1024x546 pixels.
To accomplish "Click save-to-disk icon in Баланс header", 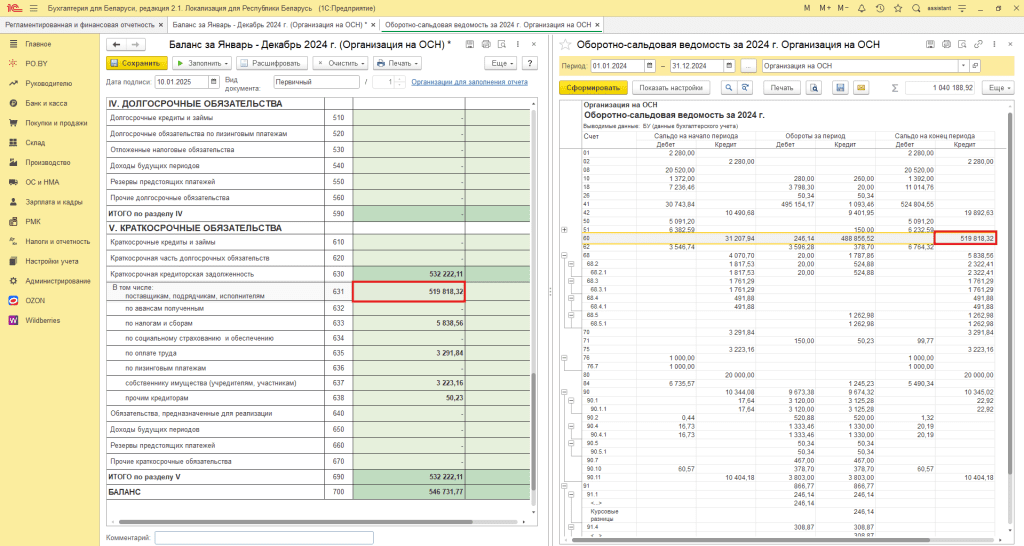I will tap(470, 44).
